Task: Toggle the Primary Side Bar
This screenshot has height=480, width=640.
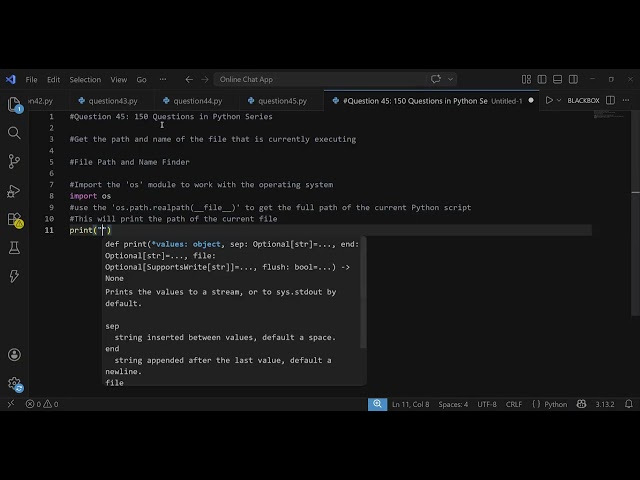Action: click(x=542, y=79)
